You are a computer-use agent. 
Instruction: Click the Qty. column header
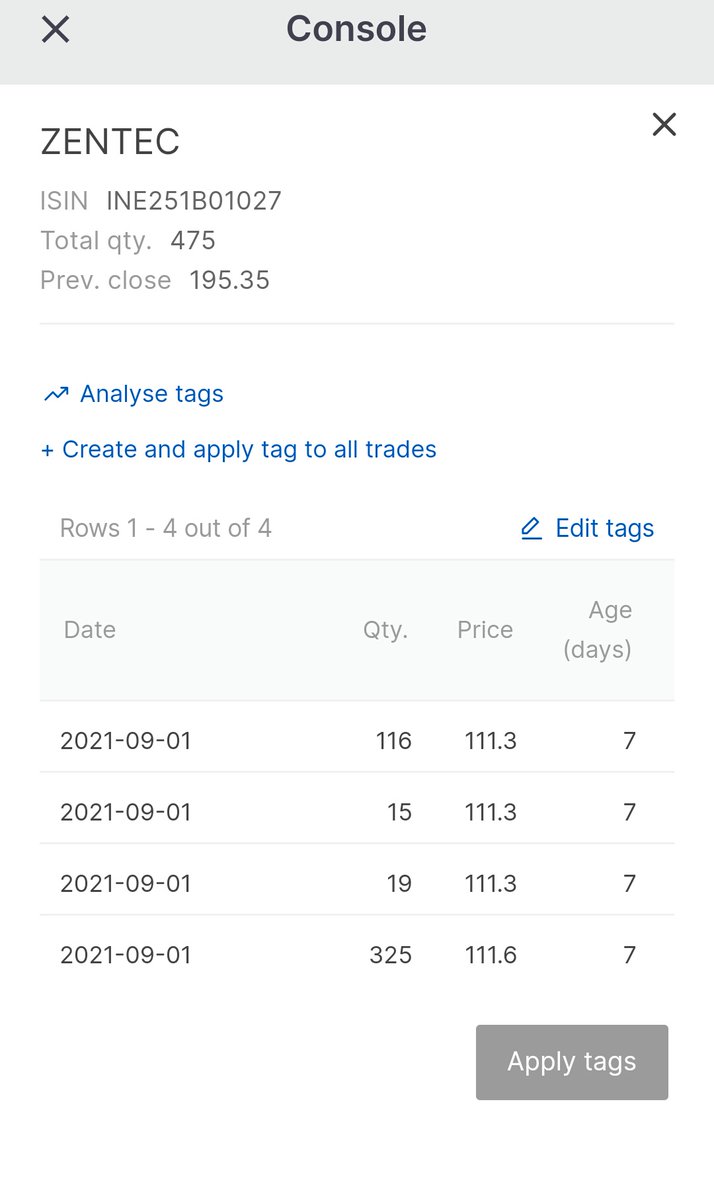[385, 630]
